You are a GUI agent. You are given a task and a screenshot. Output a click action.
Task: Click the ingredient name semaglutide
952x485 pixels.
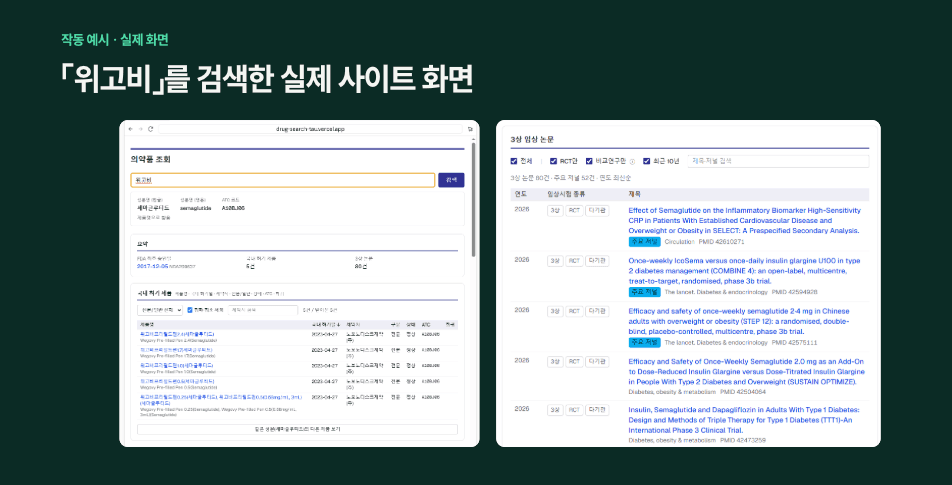point(196,208)
